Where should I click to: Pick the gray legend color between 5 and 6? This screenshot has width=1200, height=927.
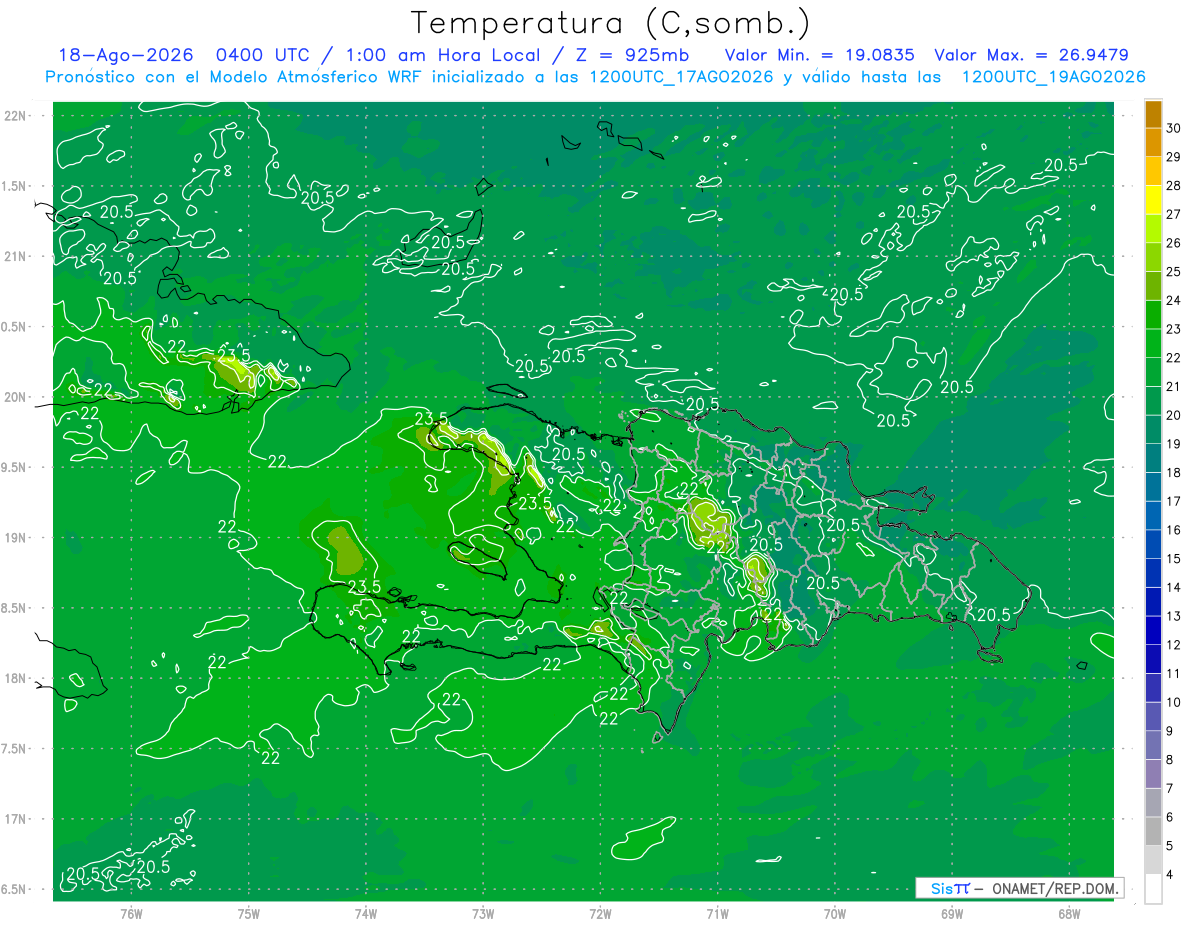[x=1153, y=831]
